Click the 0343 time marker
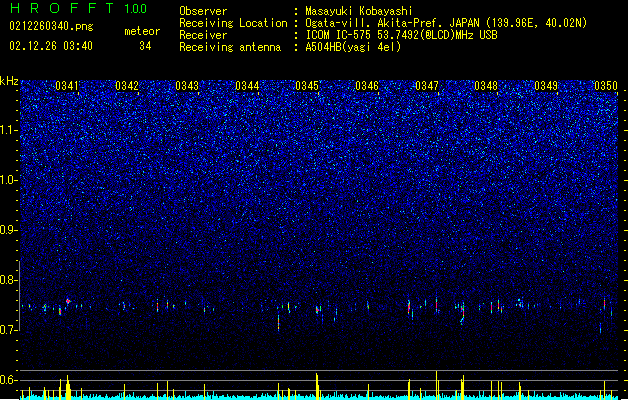The image size is (629, 400). coord(187,85)
